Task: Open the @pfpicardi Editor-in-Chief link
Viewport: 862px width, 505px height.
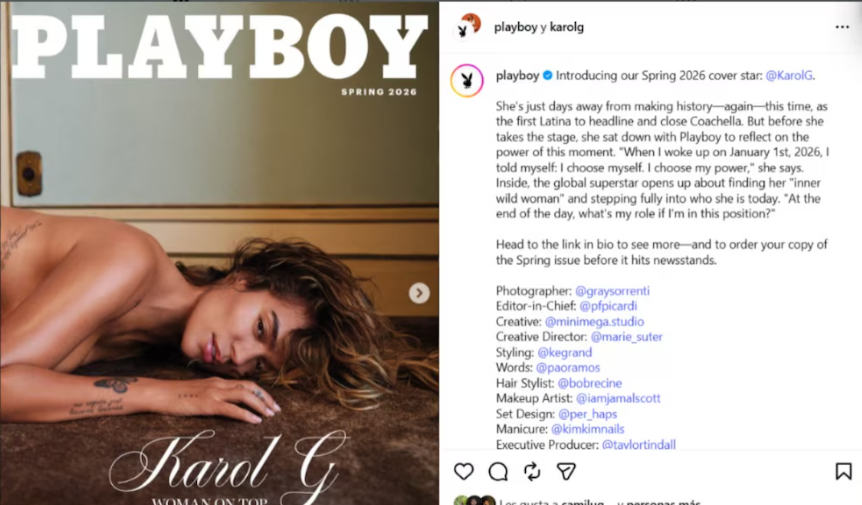Action: (608, 306)
